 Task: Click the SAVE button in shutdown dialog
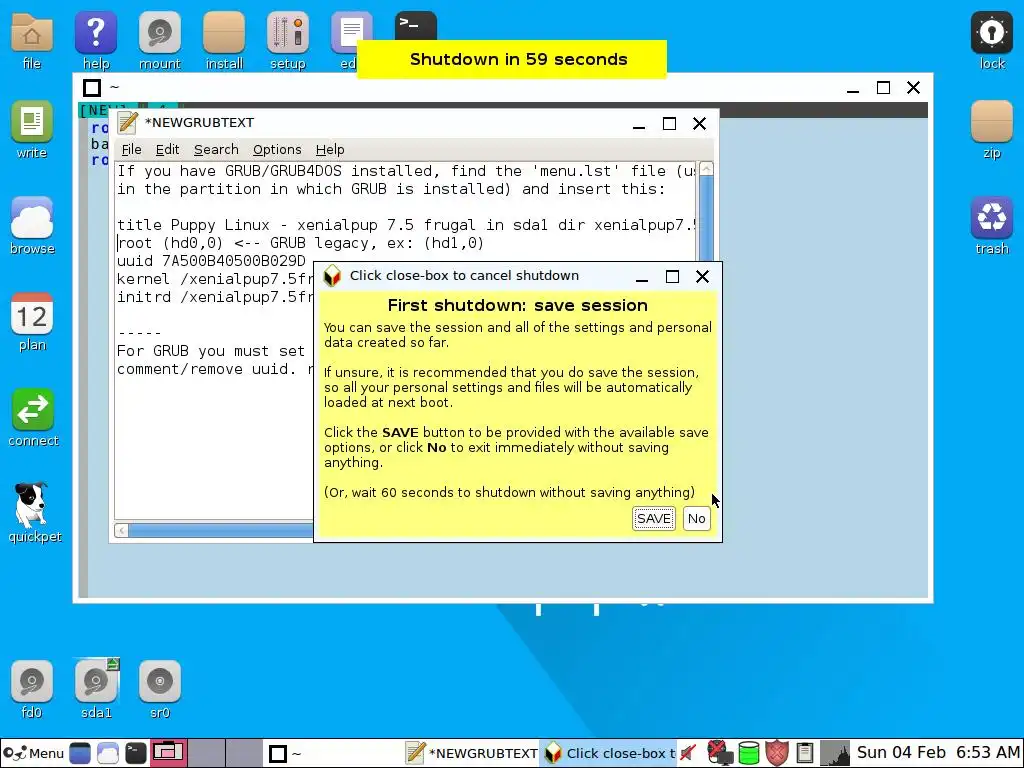[x=654, y=519]
